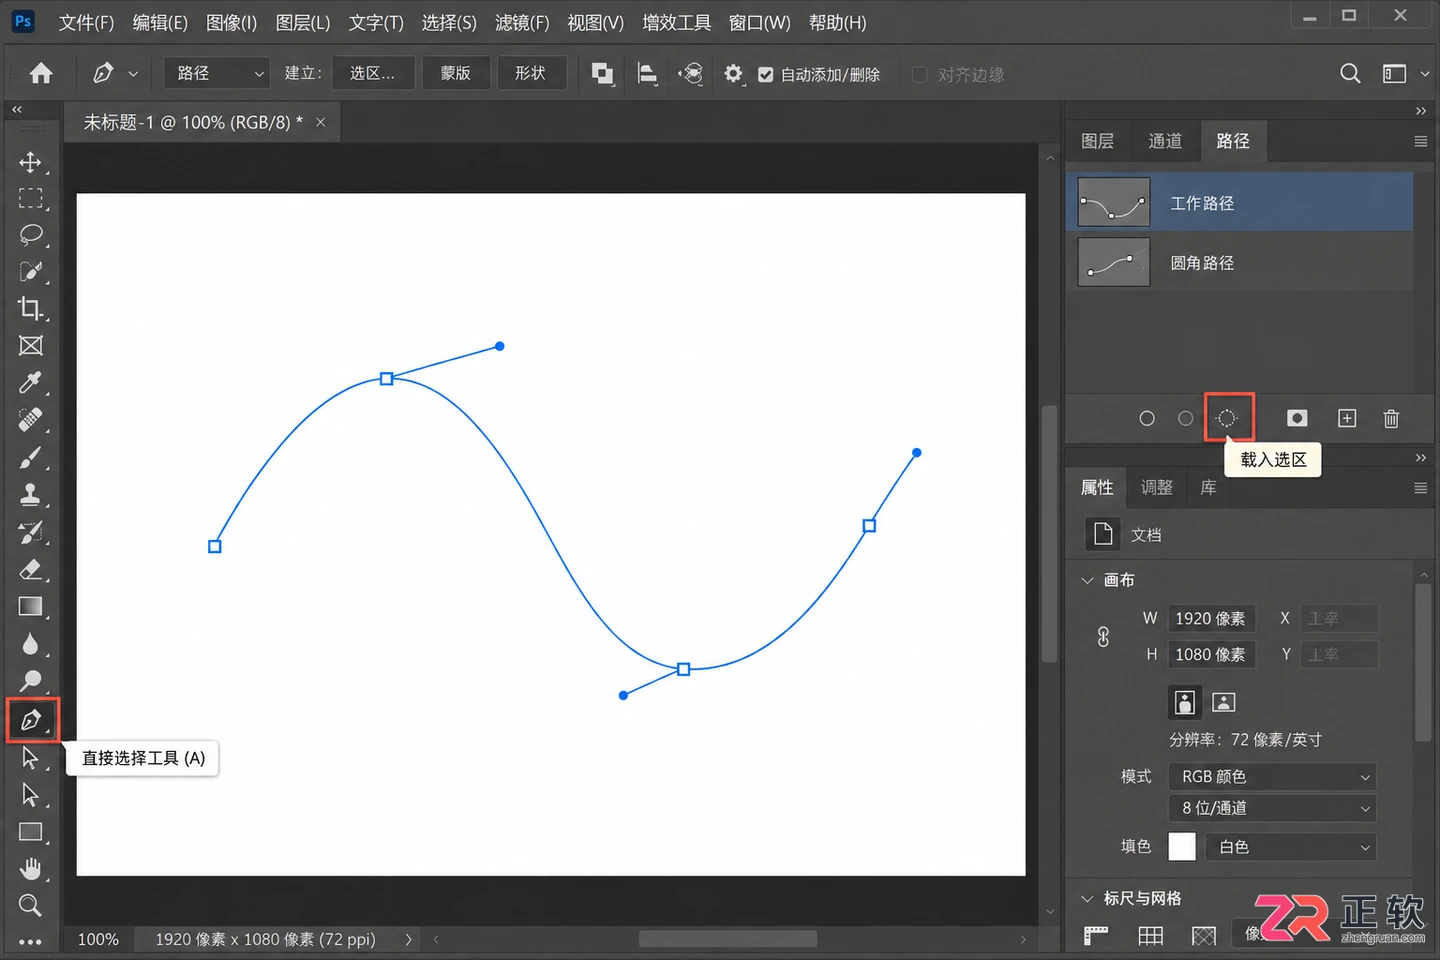The width and height of the screenshot is (1440, 960).
Task: Open the 8 位/通道 bit depth dropdown
Action: tap(1272, 808)
